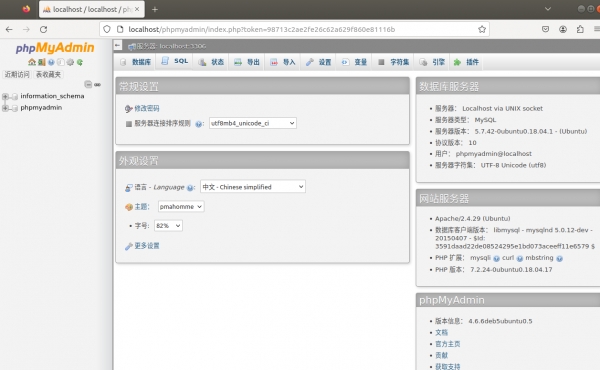Click the 更多设置 more settings link
This screenshot has width=600, height=370.
tap(147, 246)
